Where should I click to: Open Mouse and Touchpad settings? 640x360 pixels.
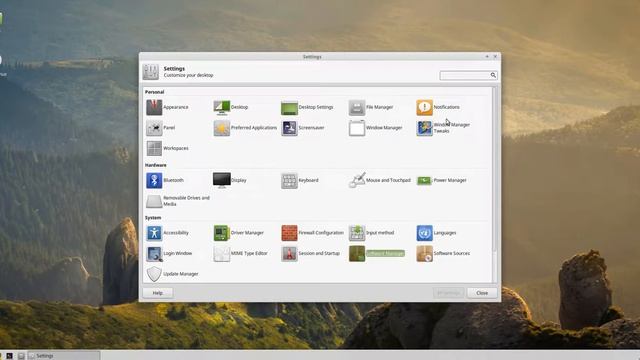tap(380, 180)
